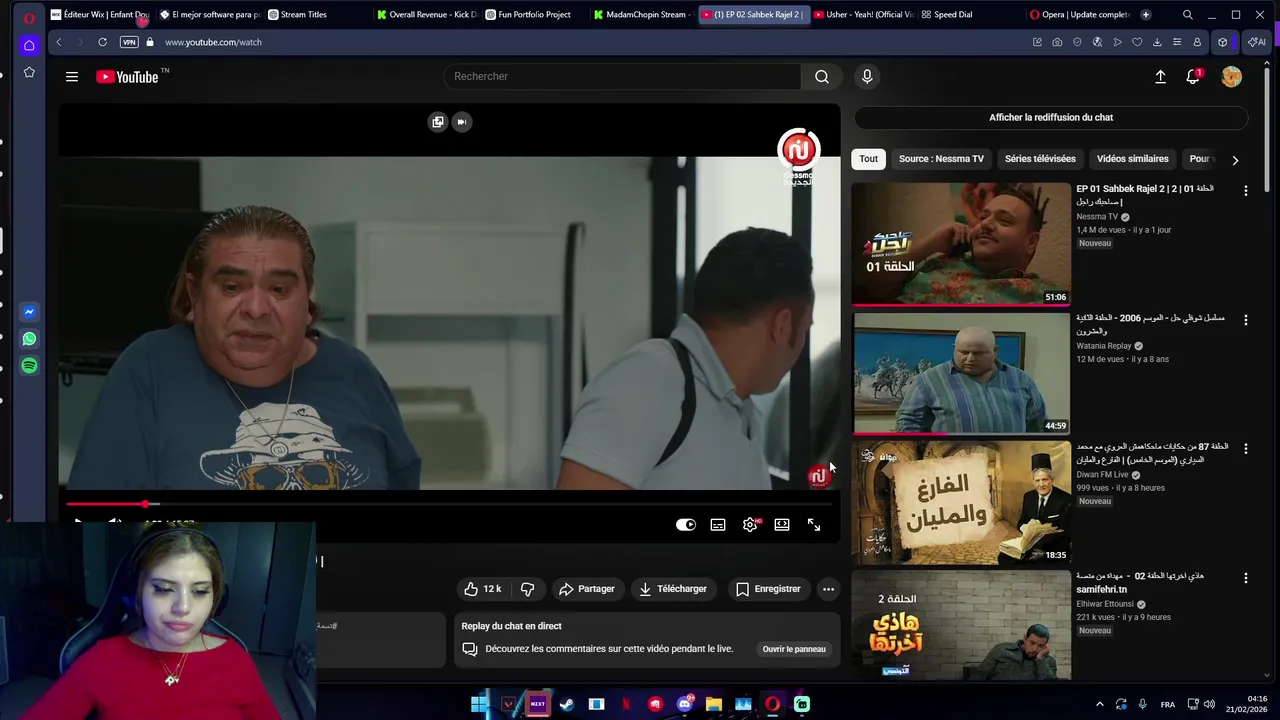1280x720 pixels.
Task: Open more actions ellipsis under video
Action: pos(828,589)
